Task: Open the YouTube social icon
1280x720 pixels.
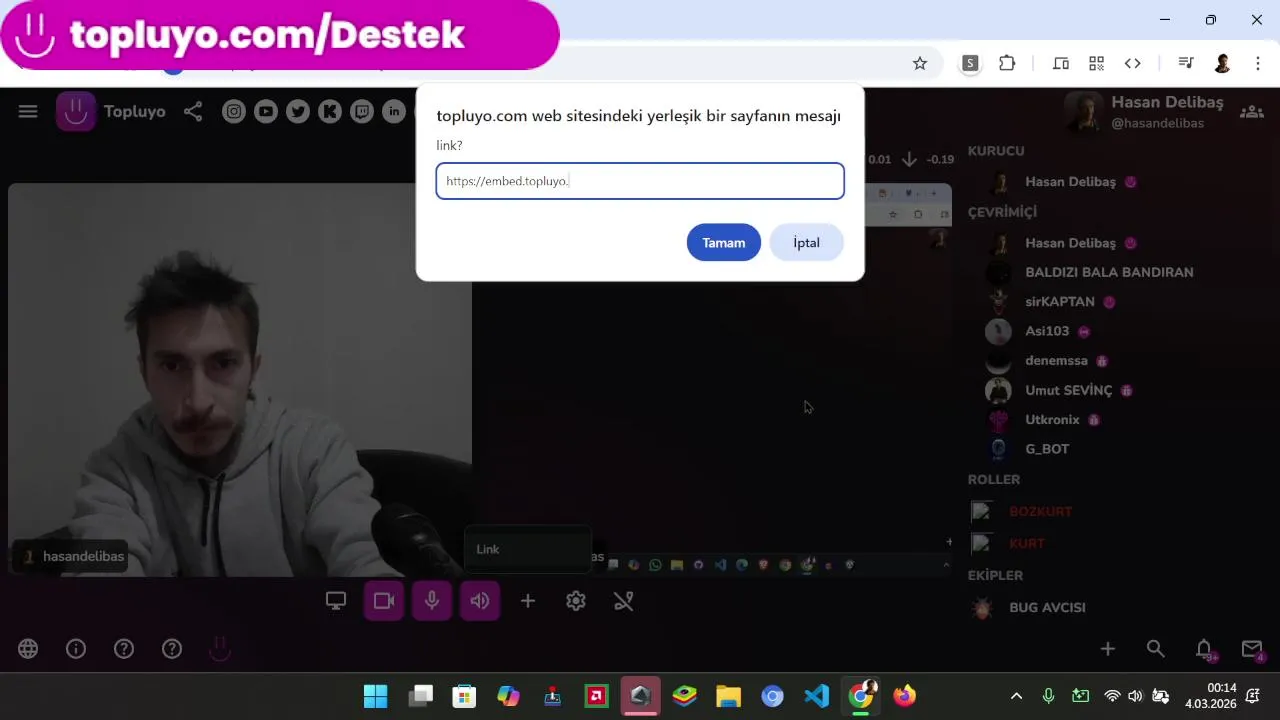Action: tap(266, 112)
